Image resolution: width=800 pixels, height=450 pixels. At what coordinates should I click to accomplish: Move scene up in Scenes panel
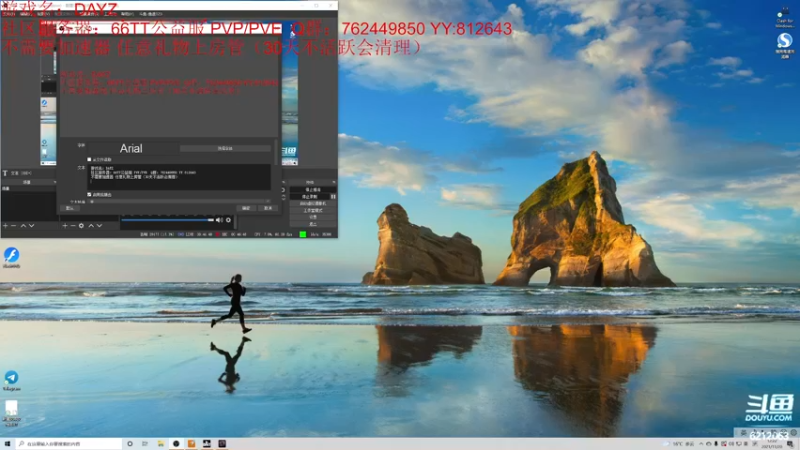point(23,226)
